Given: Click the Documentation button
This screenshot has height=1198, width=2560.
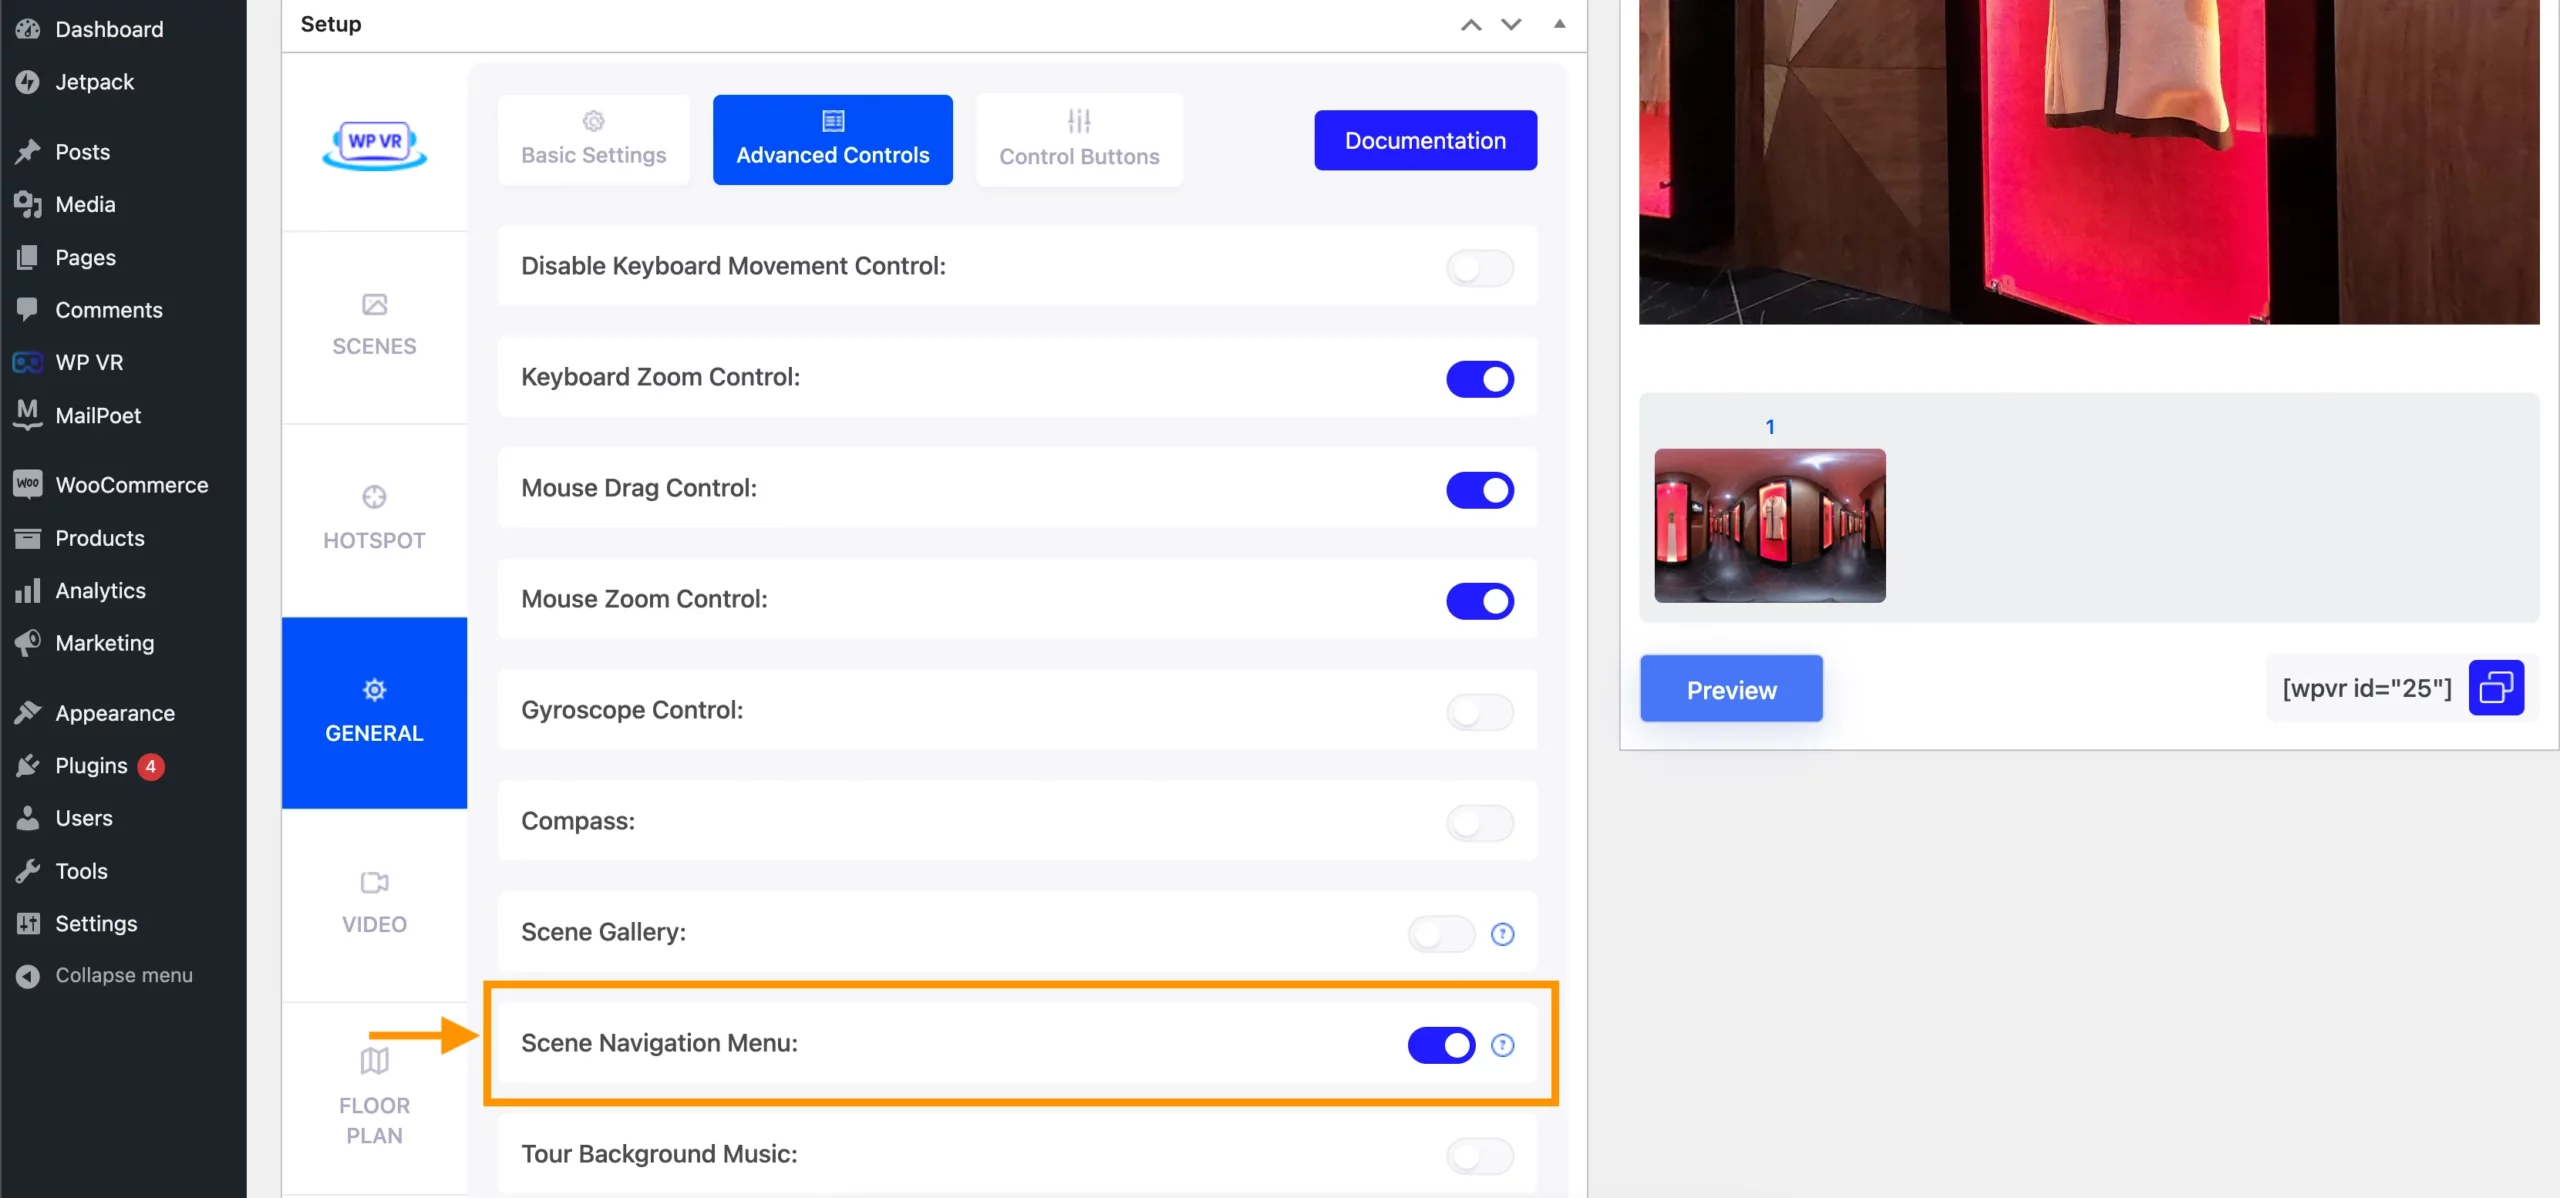Looking at the screenshot, I should point(1425,140).
